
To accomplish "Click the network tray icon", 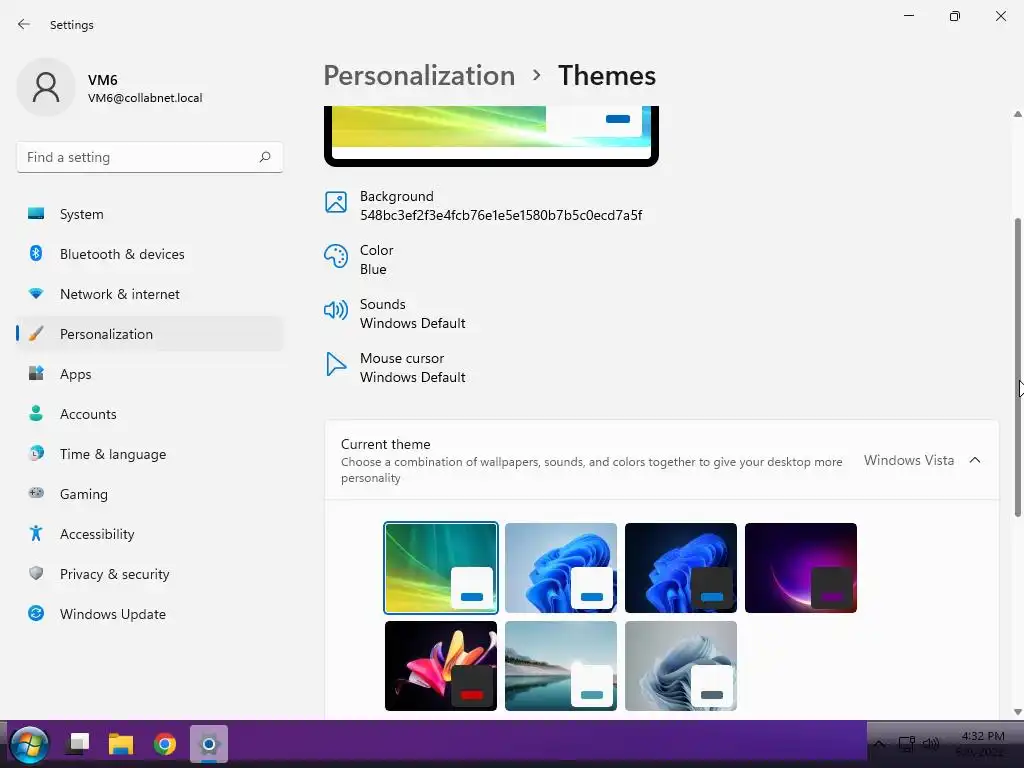I will [x=906, y=744].
